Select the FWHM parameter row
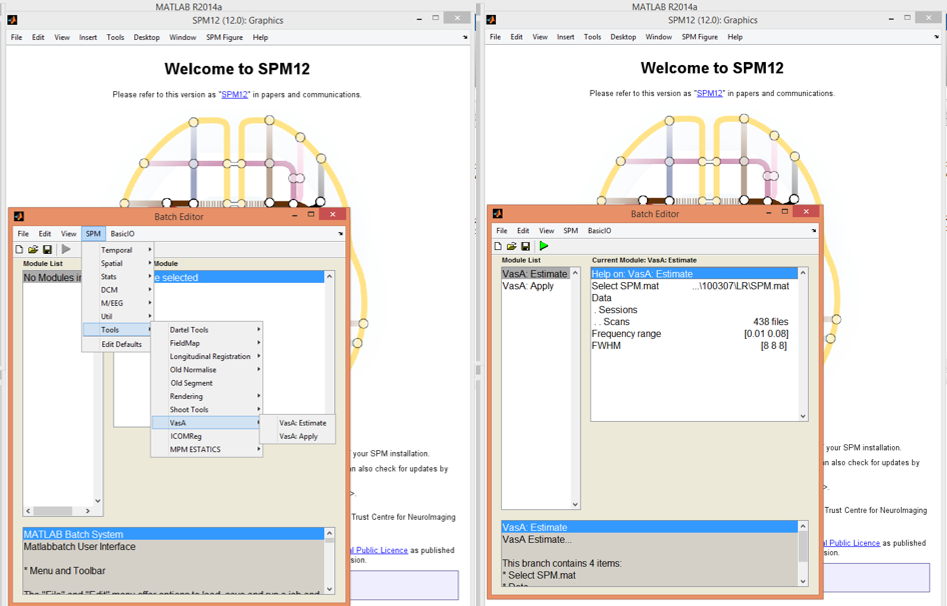 (x=606, y=345)
